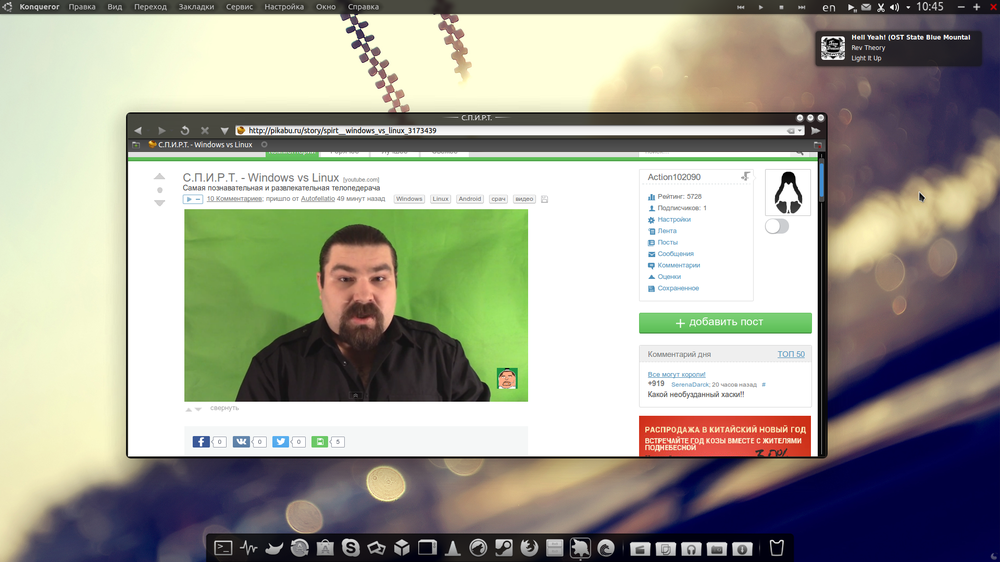Click the добавить пост button
1000x562 pixels.
point(725,322)
